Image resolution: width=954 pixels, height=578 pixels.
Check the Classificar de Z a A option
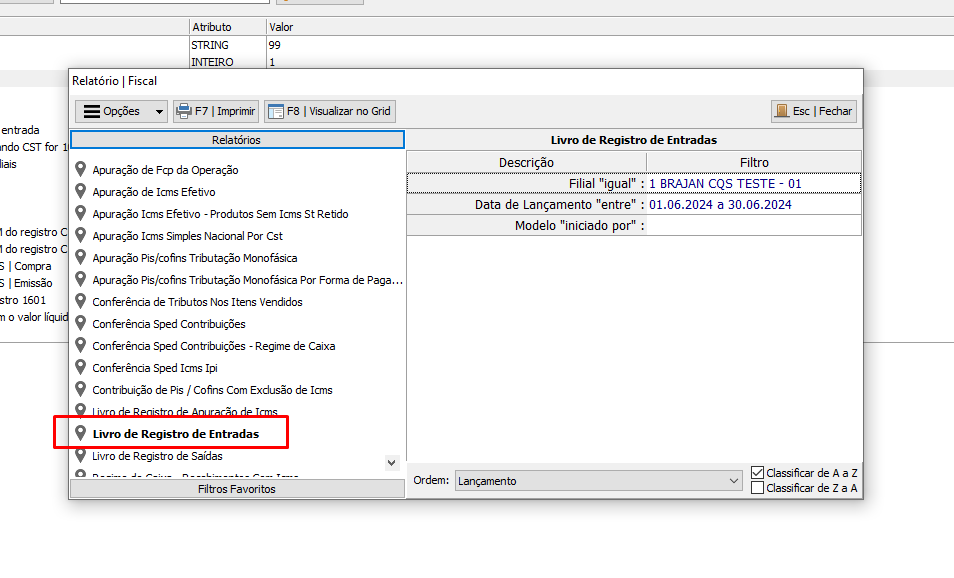758,488
